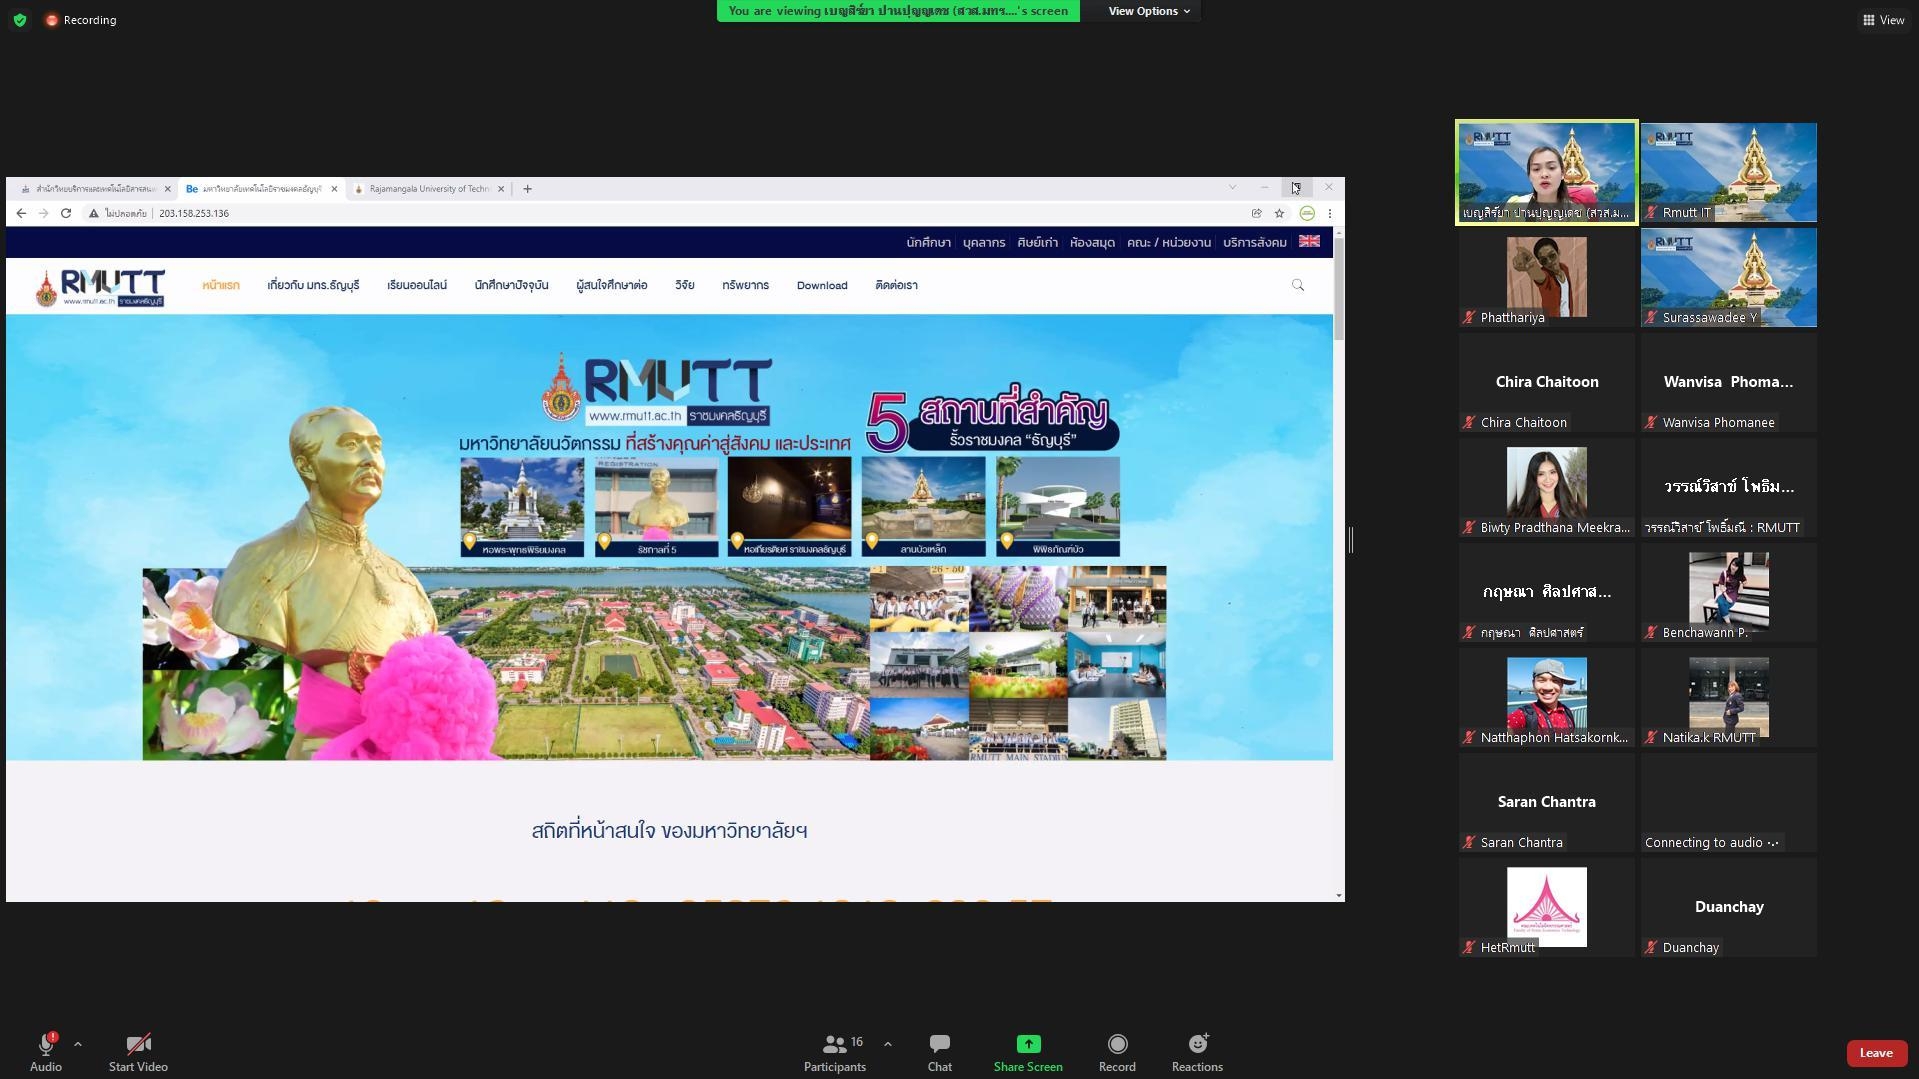Open ทรัพยากร menu item
Viewport: 1919px width, 1079px height.
click(745, 285)
